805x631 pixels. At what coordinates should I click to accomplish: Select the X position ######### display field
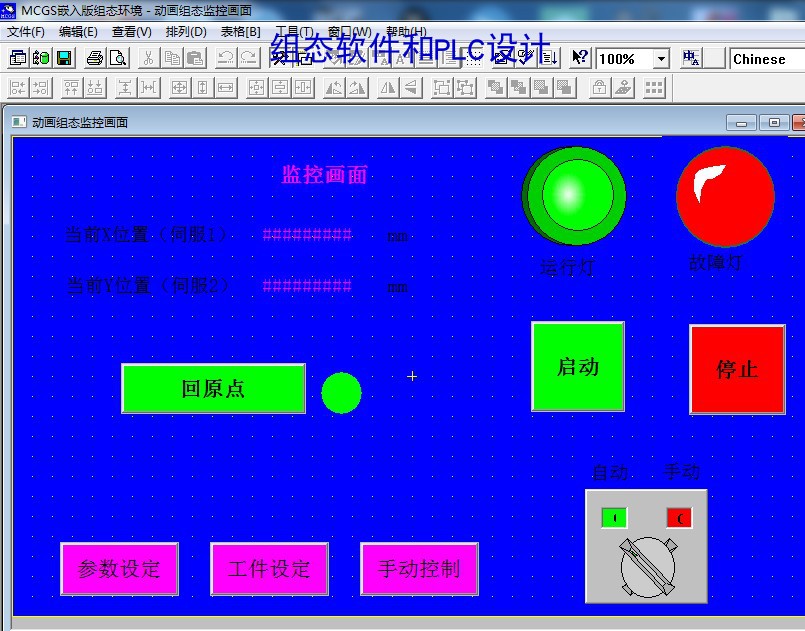coord(307,235)
